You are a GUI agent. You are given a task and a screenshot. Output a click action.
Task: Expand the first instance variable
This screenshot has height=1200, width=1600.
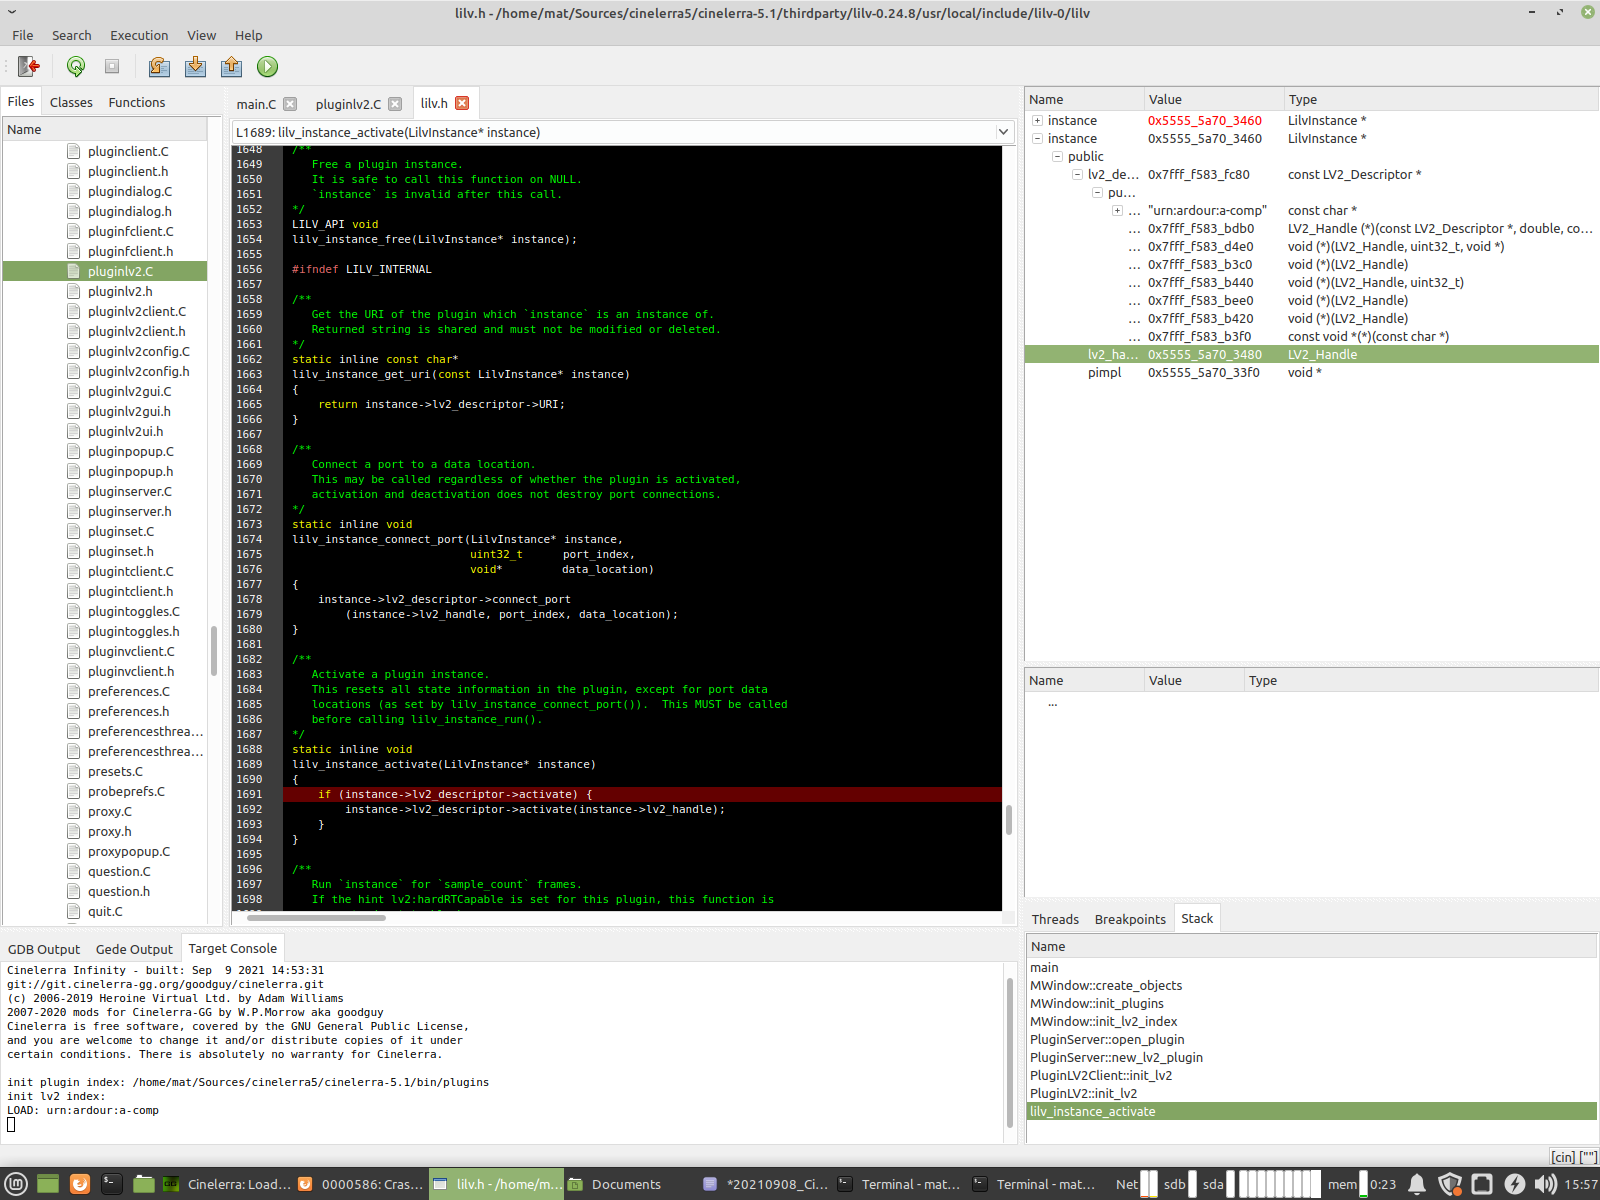tap(1037, 121)
